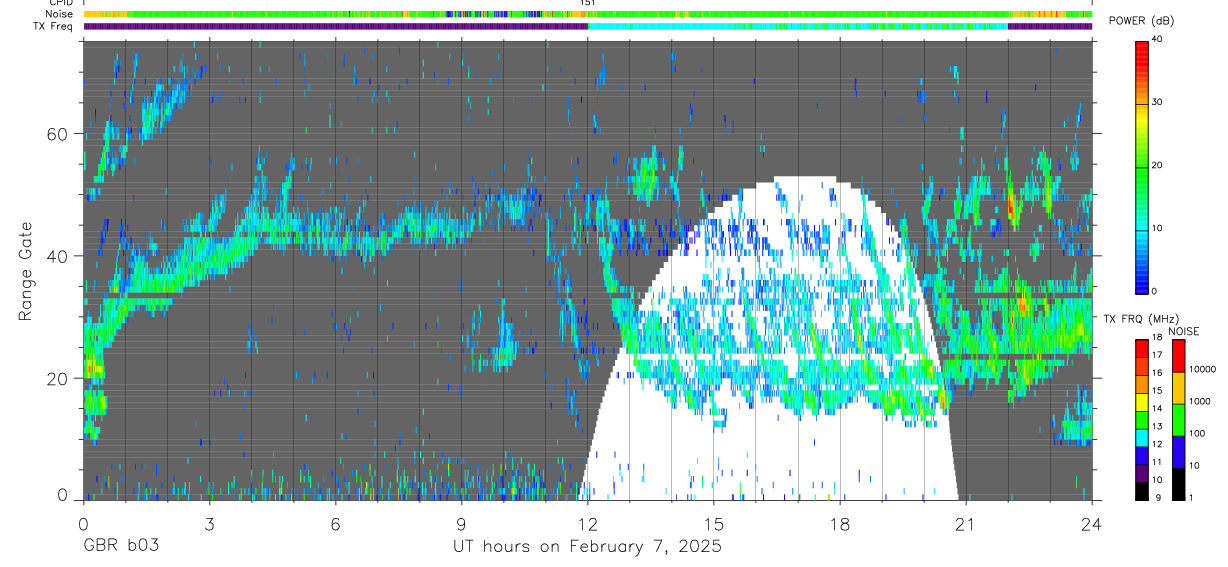Click the '9' tick on UT hours axis
The width and height of the screenshot is (1228, 567).
[x=462, y=523]
